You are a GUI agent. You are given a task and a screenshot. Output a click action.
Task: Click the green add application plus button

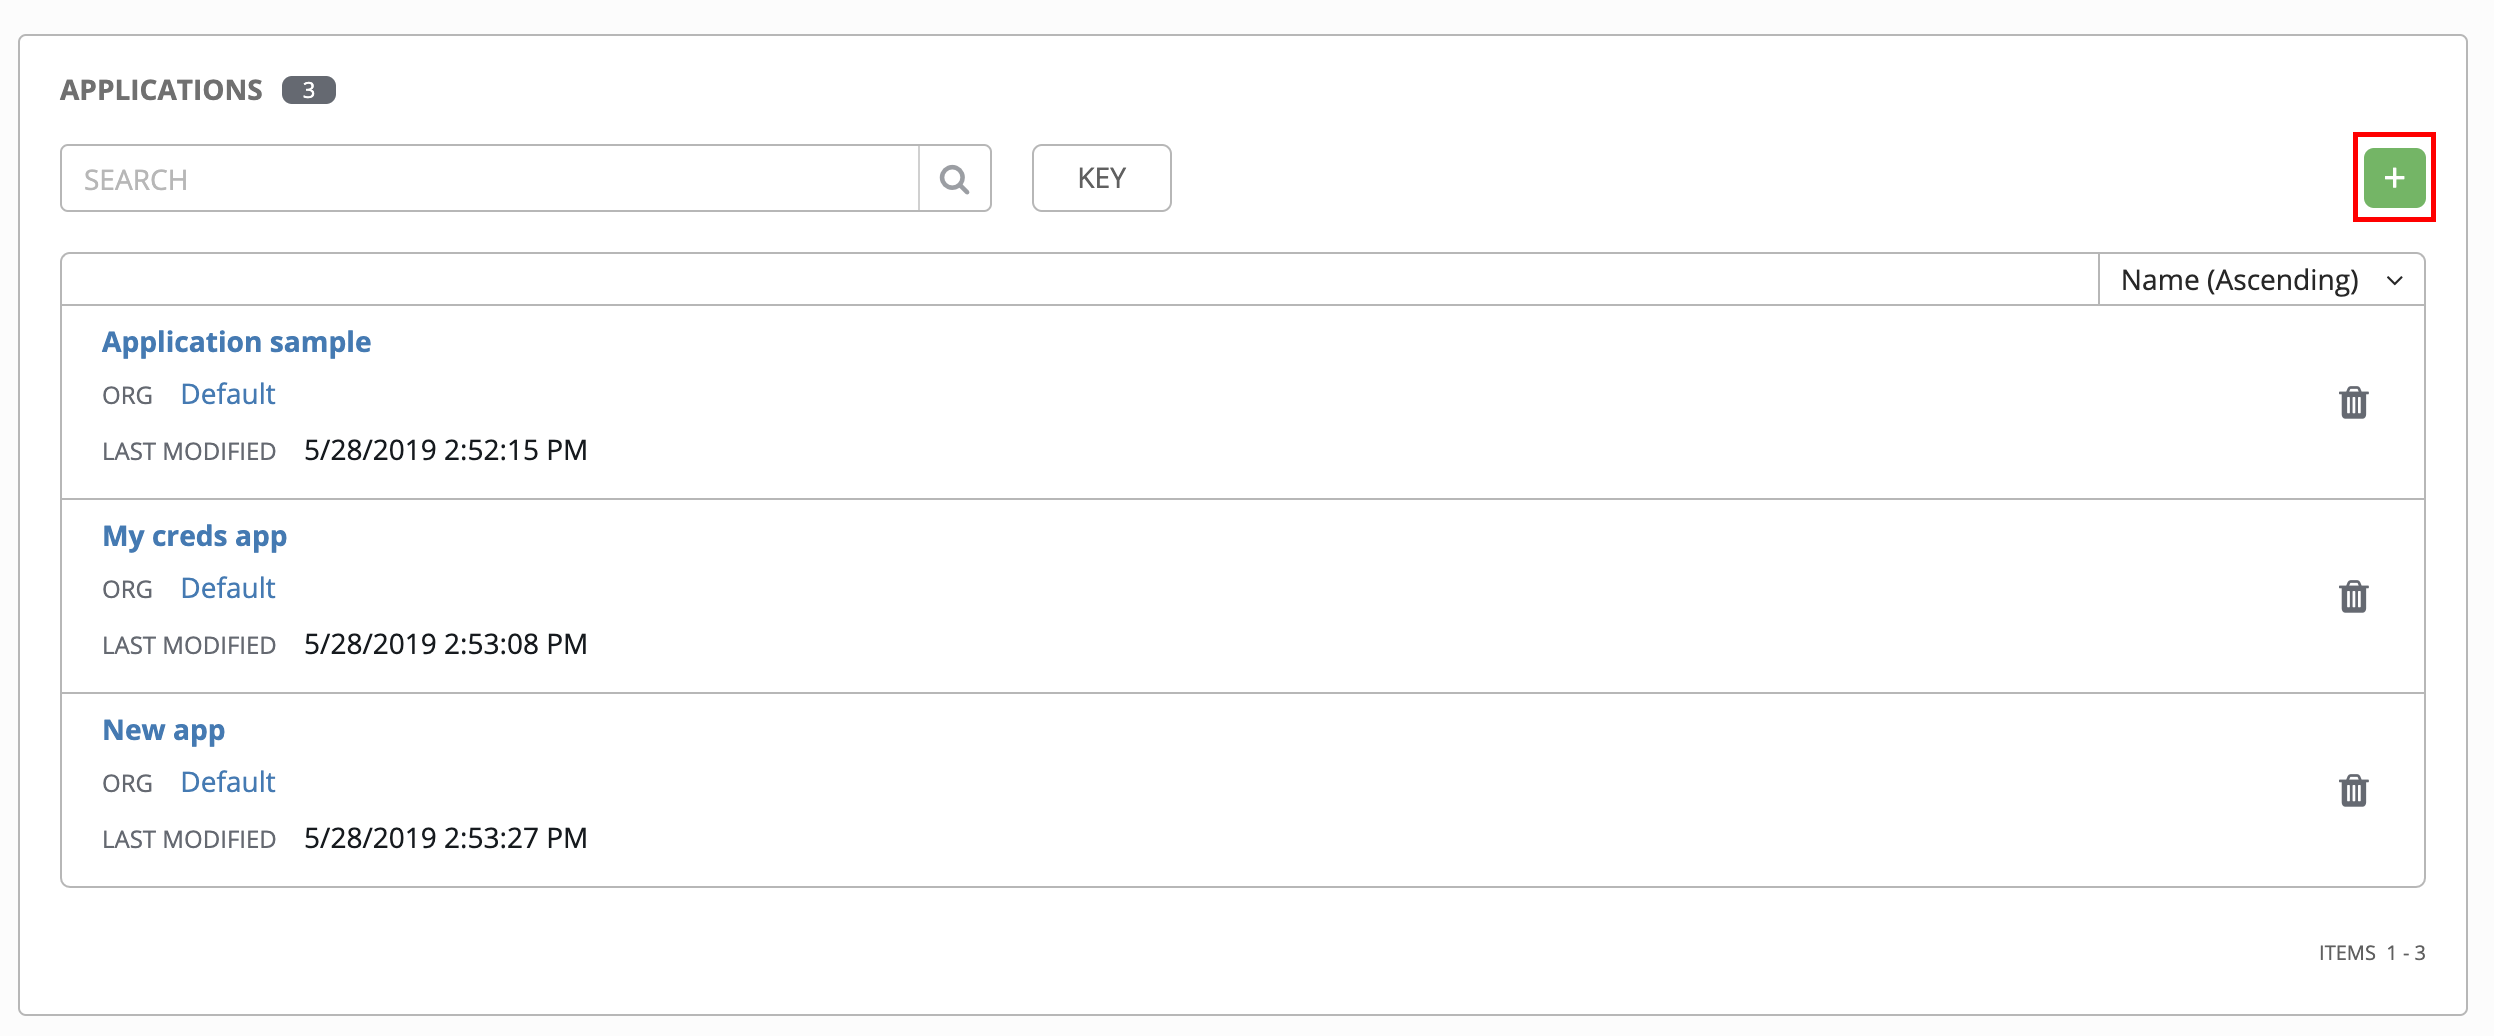click(2394, 178)
